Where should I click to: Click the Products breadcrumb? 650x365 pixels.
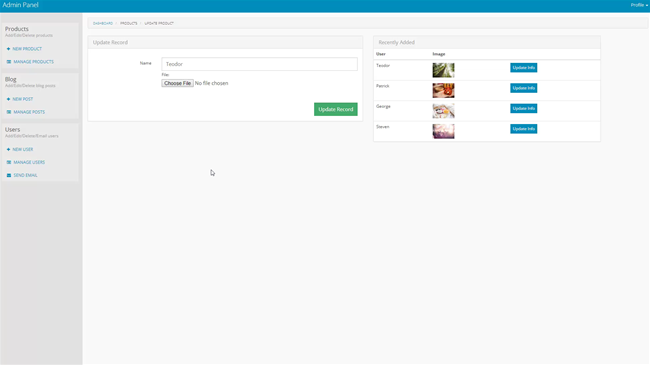point(129,23)
